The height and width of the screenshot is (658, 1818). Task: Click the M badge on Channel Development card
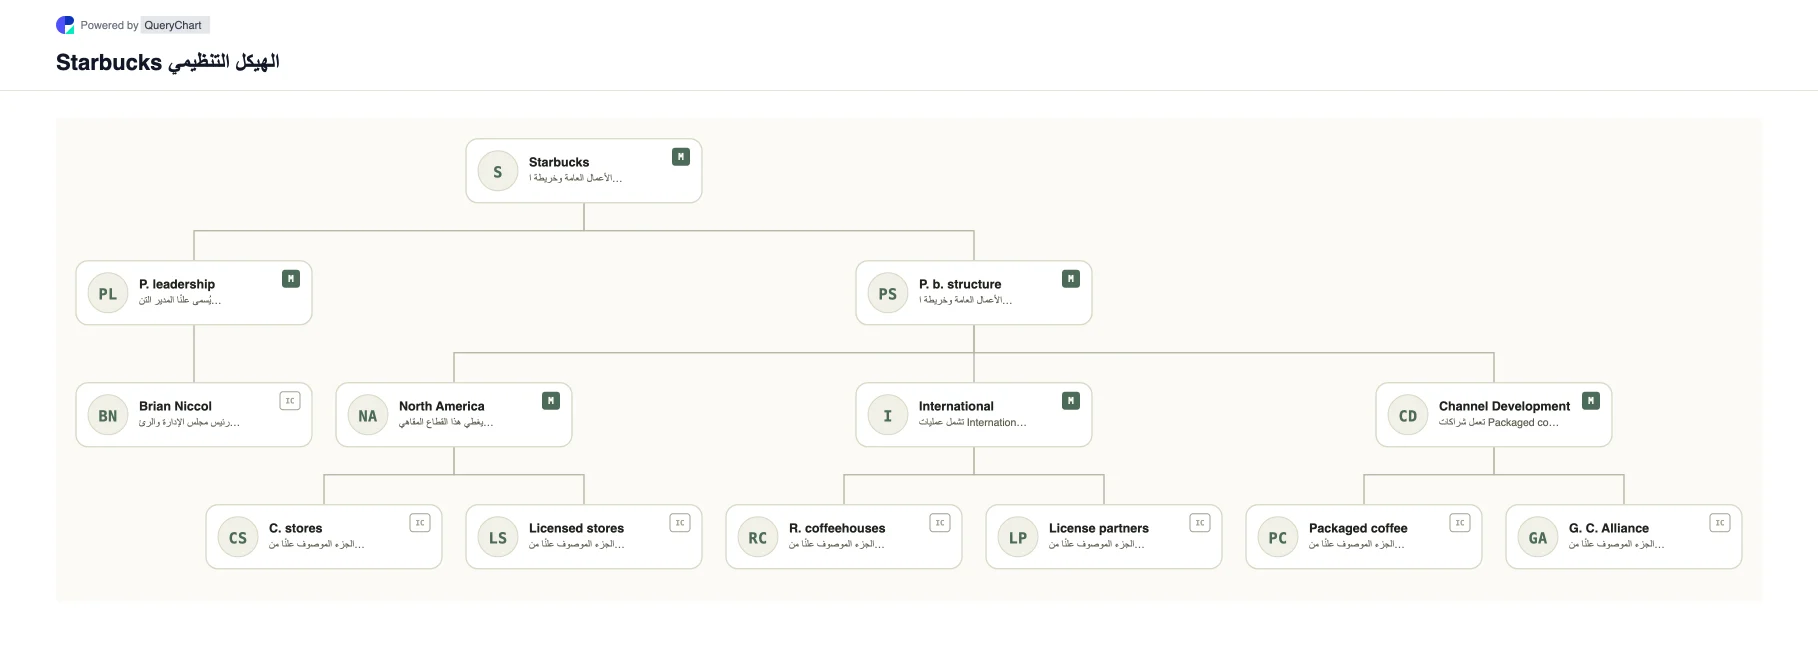point(1591,401)
